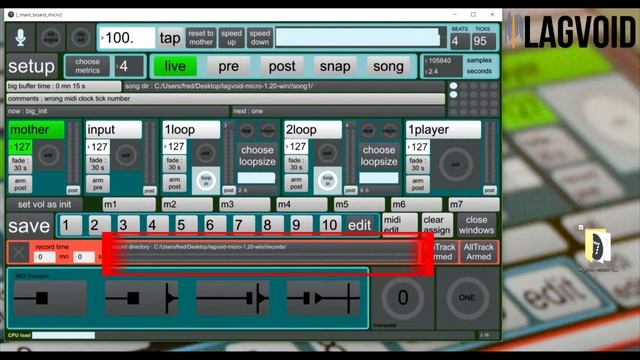Click the 'save' button
Image resolution: width=640 pixels, height=360 pixels.
click(29, 226)
